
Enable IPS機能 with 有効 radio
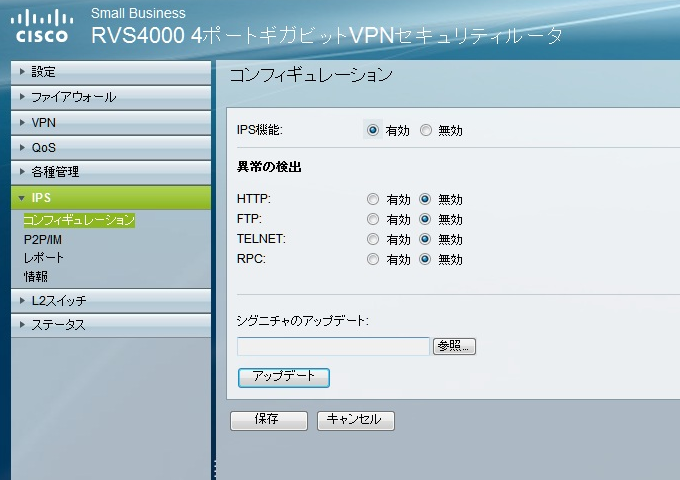tap(373, 130)
